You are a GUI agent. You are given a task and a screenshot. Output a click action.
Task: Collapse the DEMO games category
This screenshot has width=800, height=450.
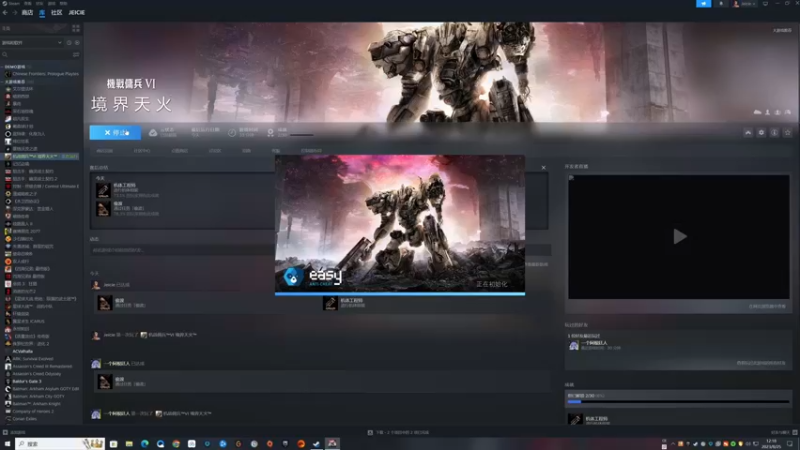[15, 67]
